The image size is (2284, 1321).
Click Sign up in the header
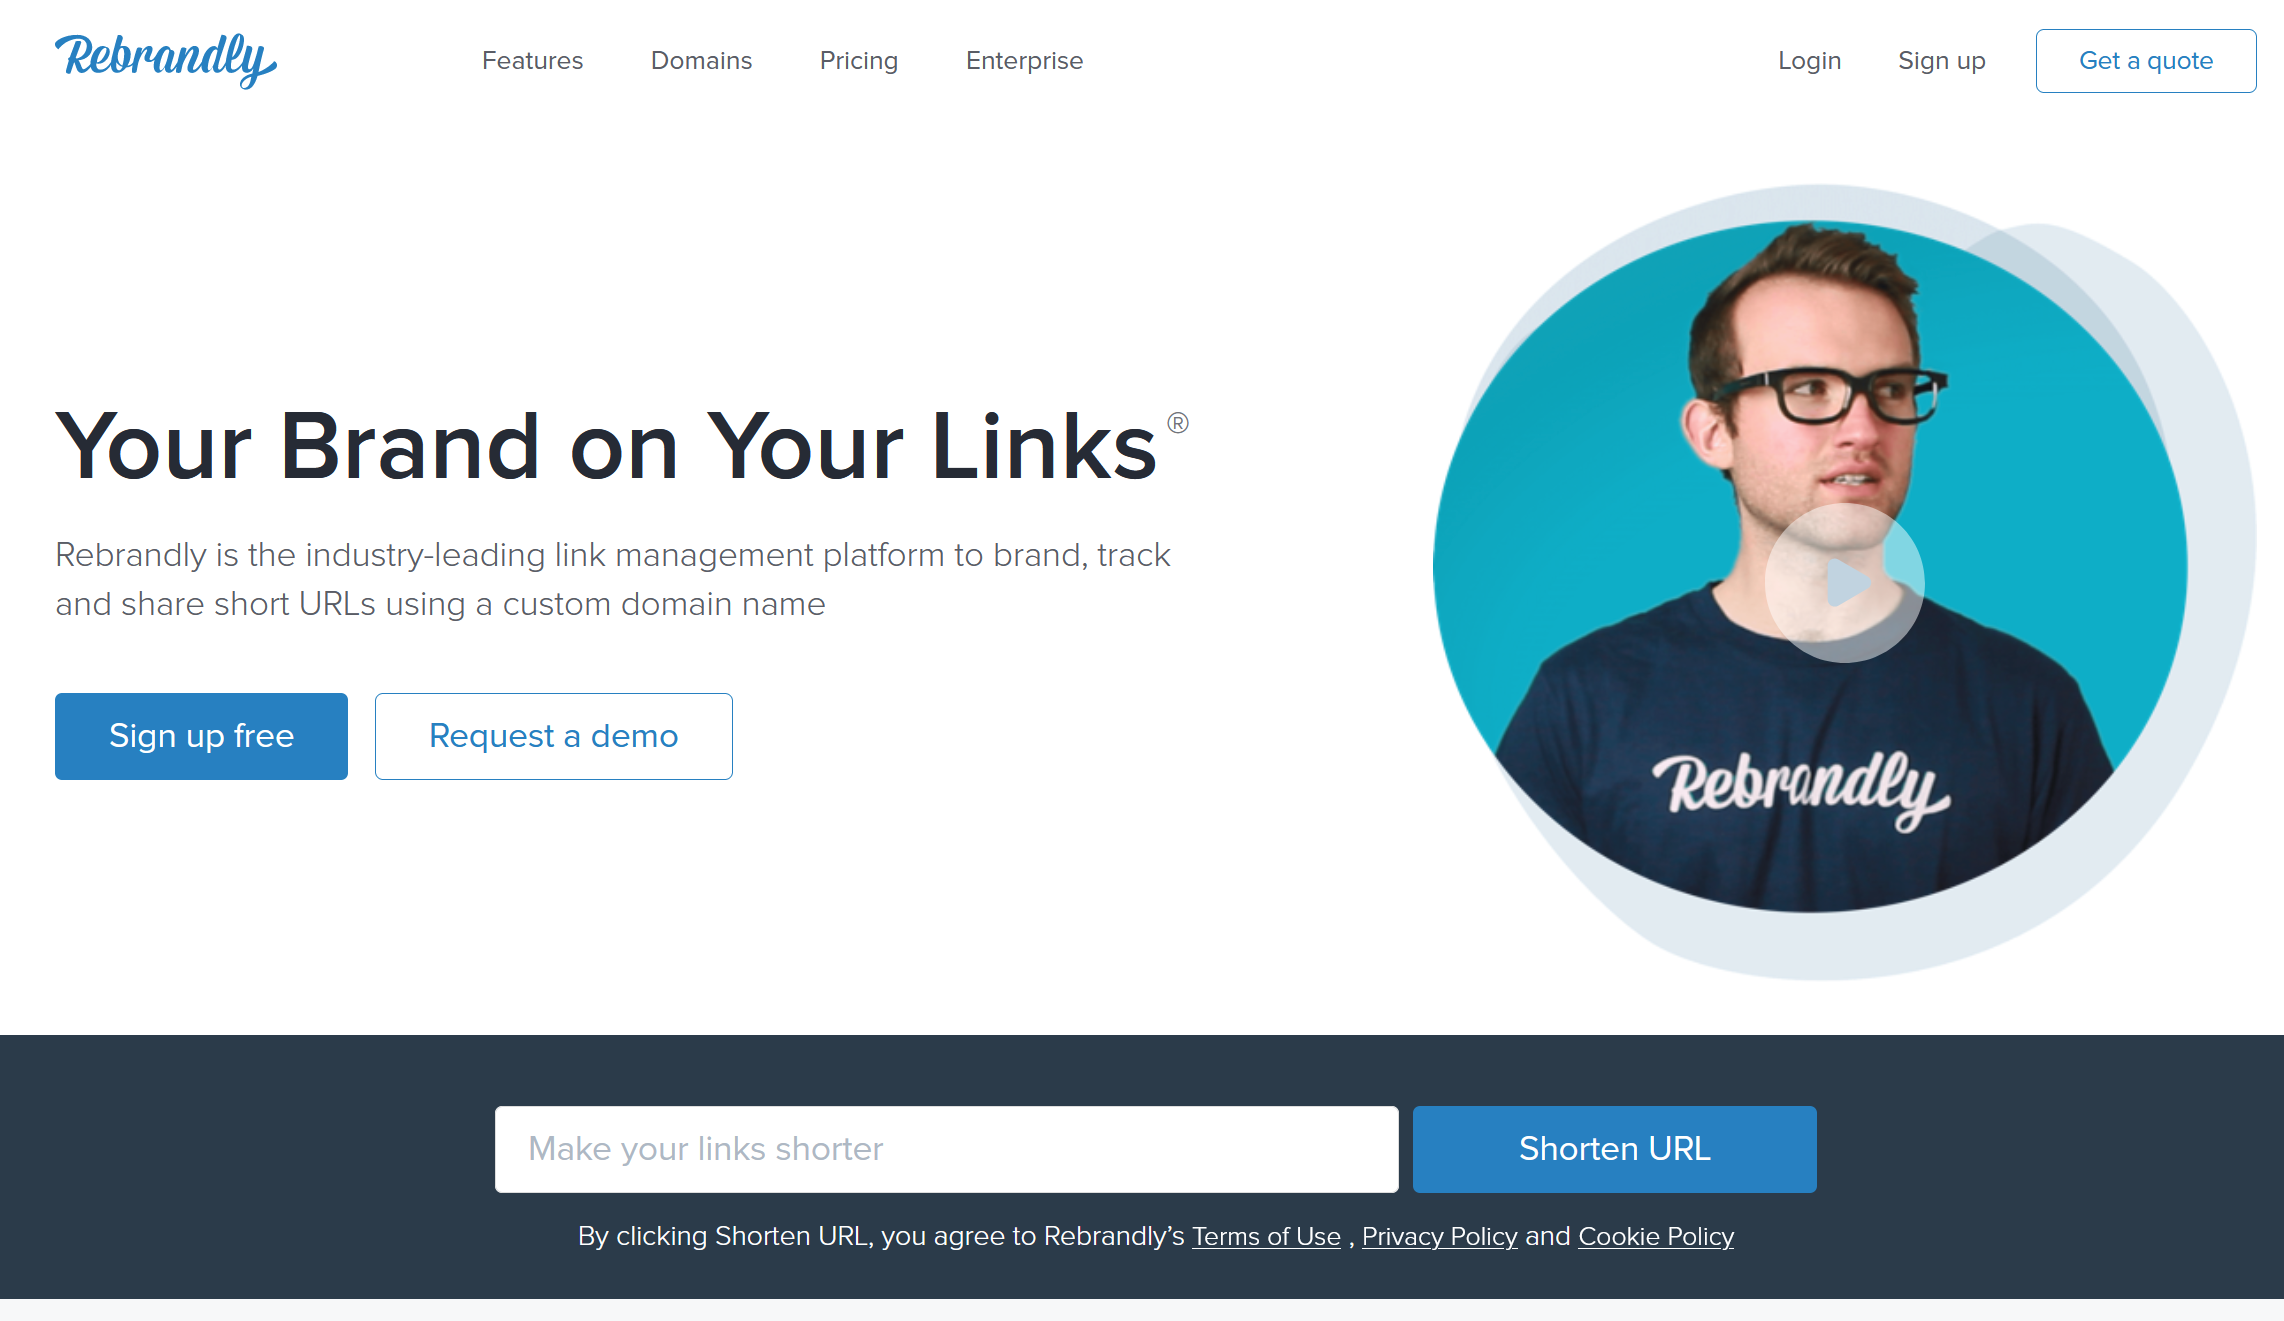(x=1941, y=61)
